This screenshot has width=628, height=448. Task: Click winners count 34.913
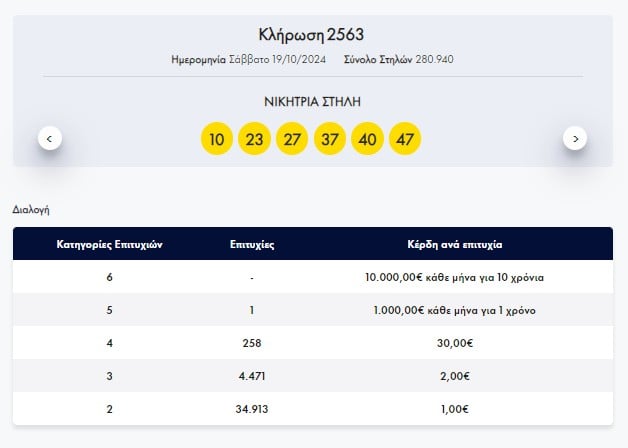[252, 409]
